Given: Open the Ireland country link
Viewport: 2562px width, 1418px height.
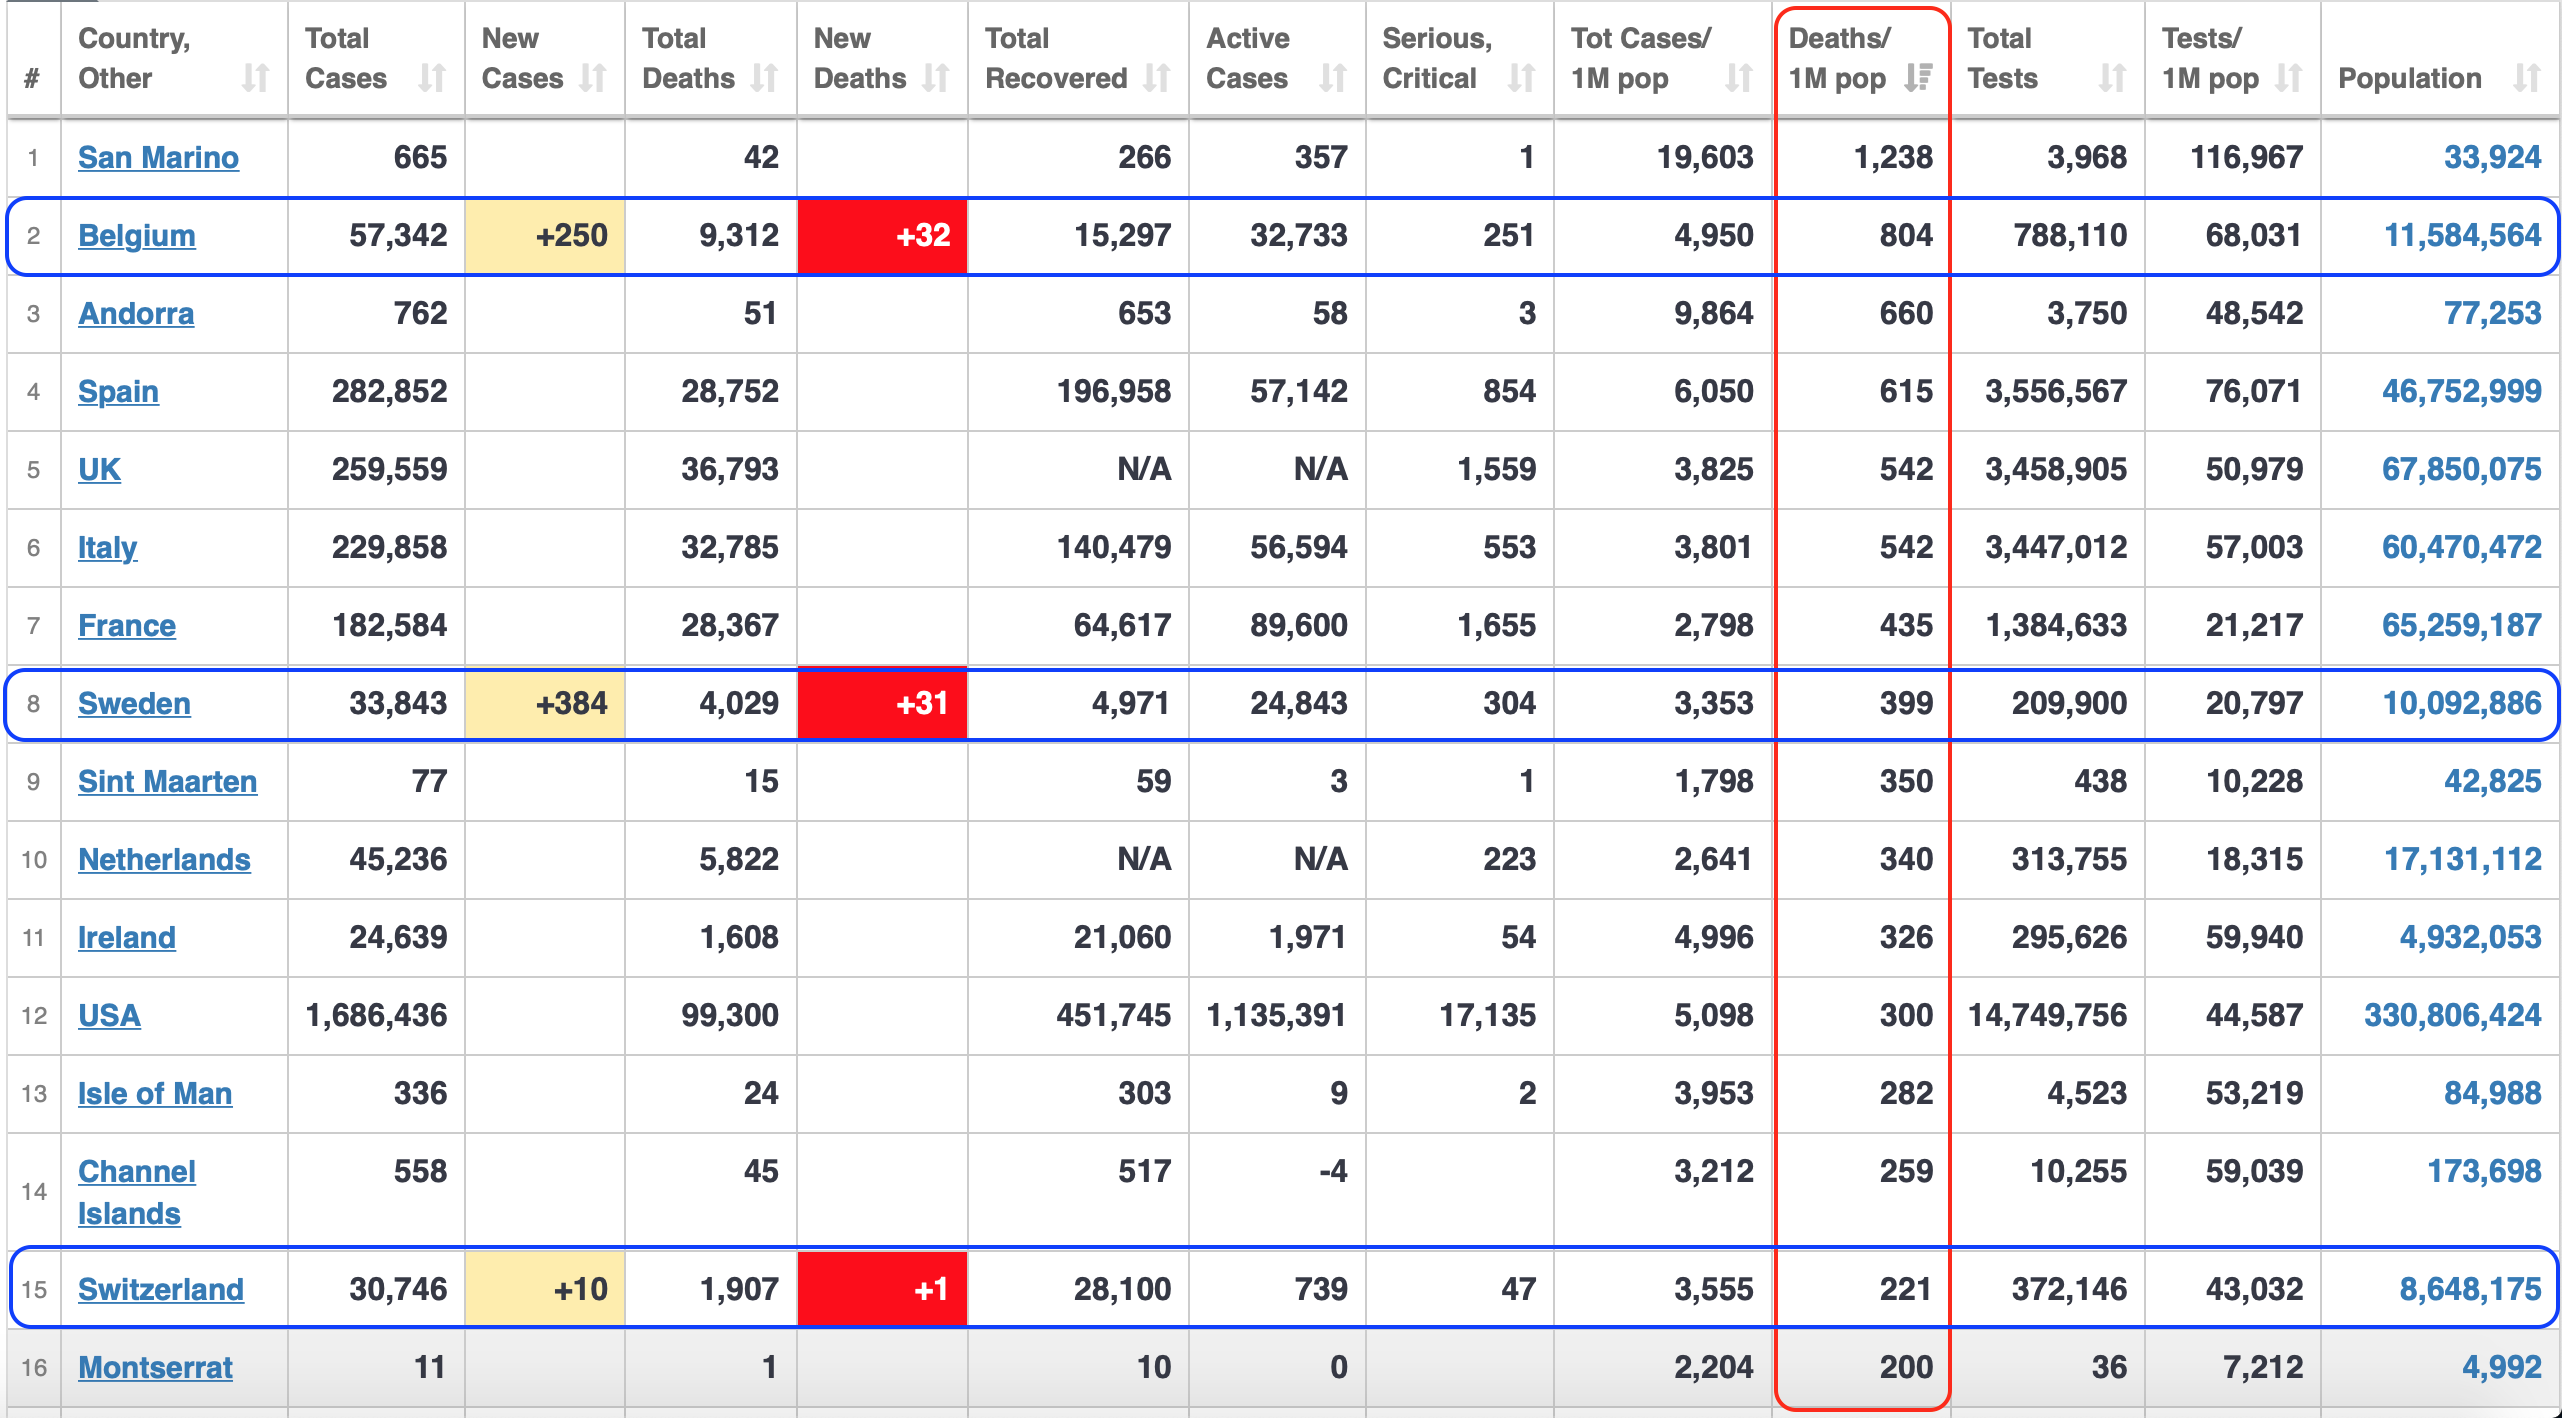Looking at the screenshot, I should [127, 937].
